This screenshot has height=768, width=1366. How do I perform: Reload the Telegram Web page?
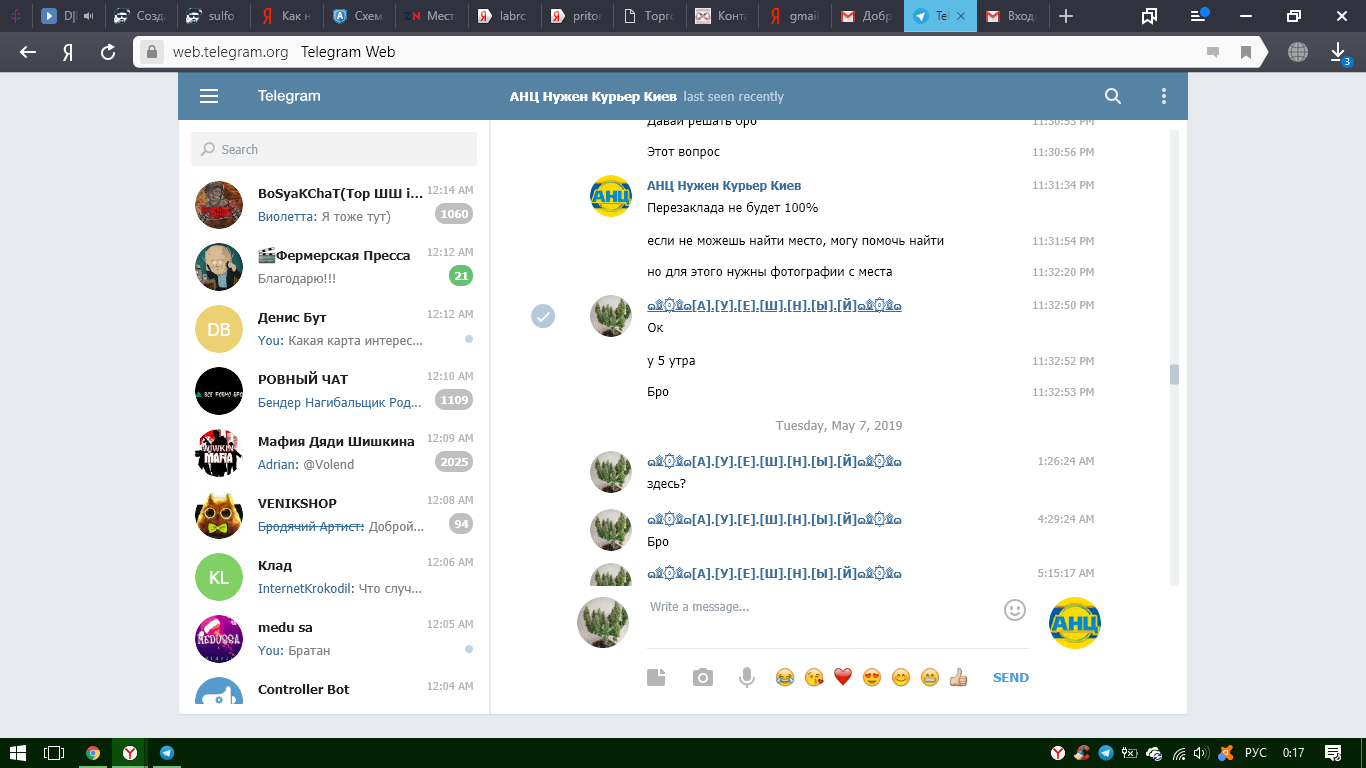tap(108, 52)
